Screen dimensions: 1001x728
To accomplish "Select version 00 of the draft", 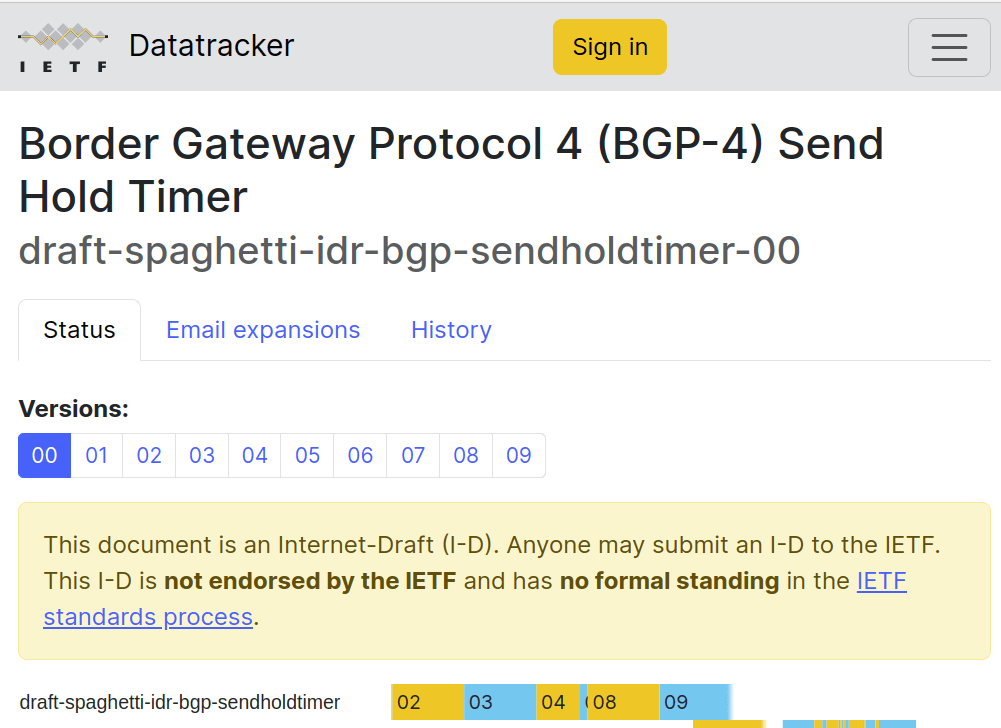I will pyautogui.click(x=45, y=456).
